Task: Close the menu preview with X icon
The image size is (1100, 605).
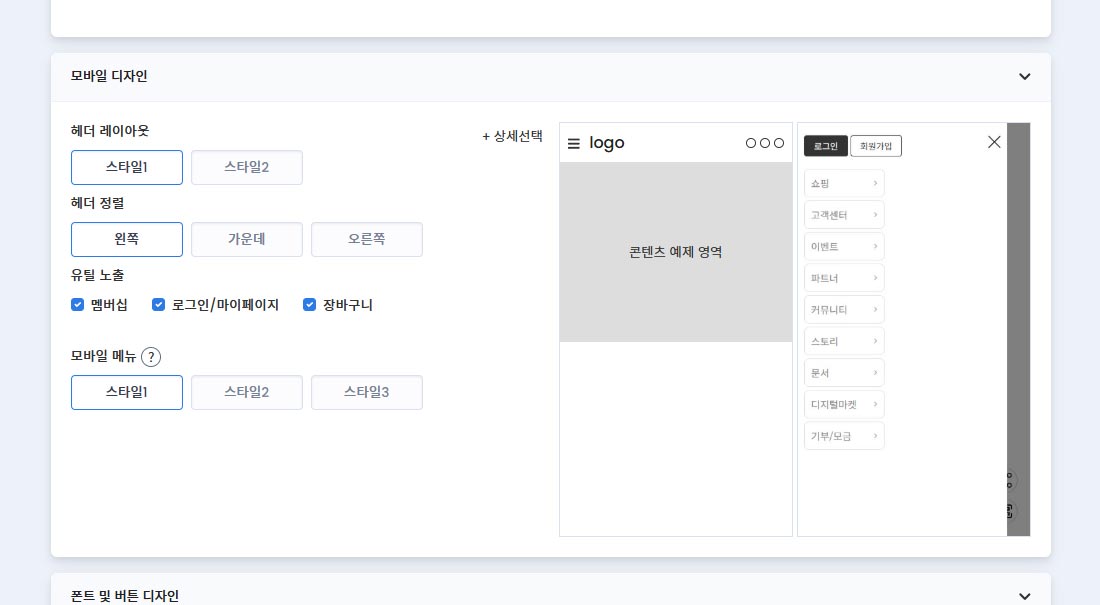Action: (994, 142)
